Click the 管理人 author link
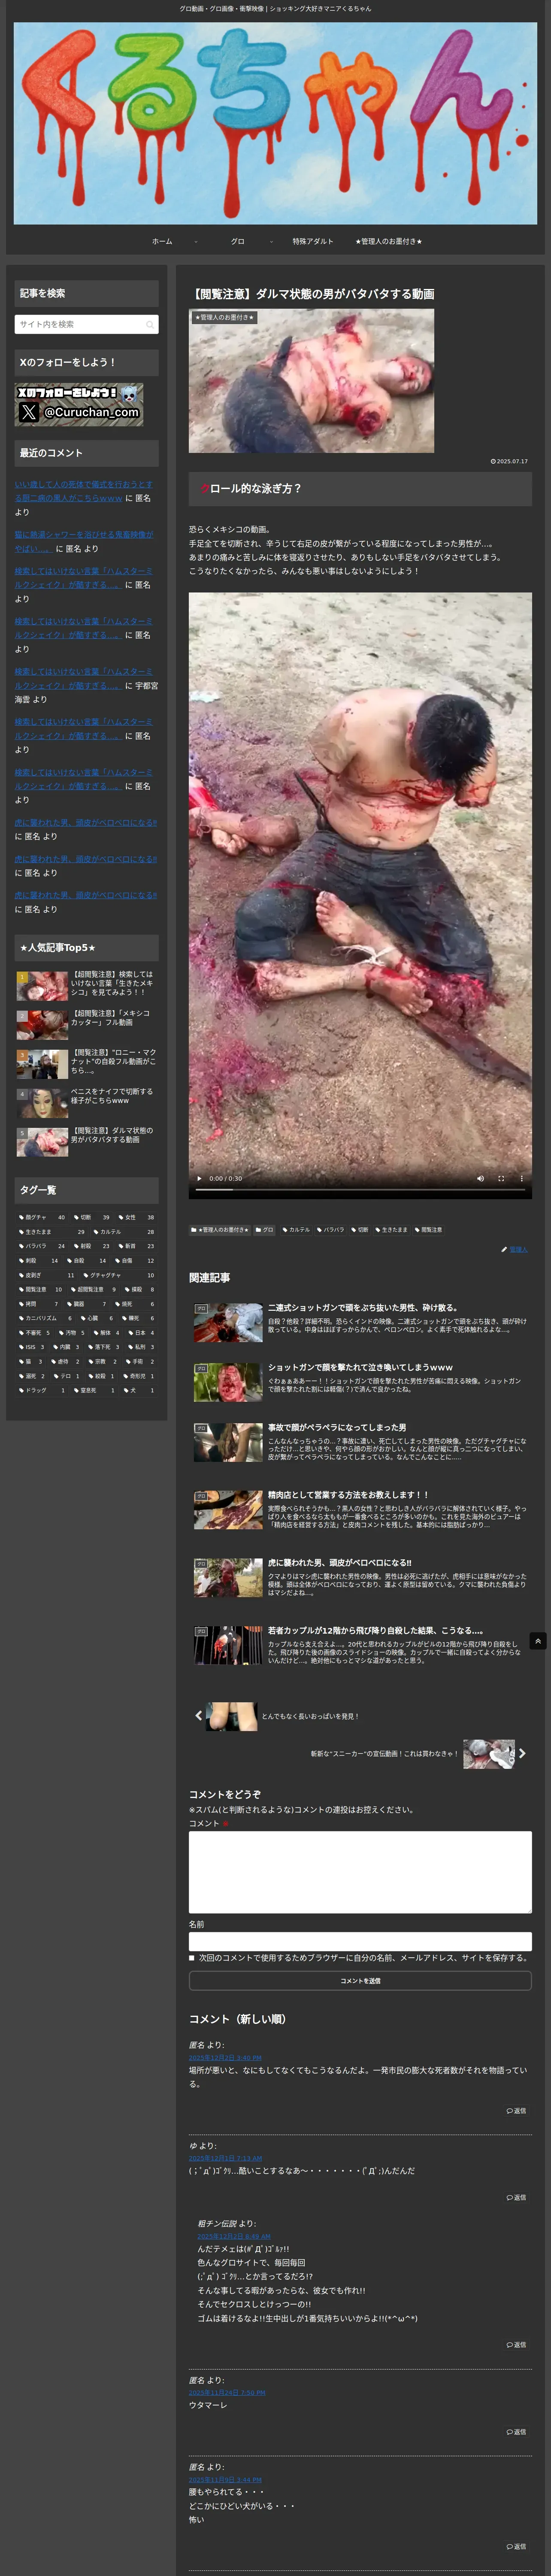551x2576 pixels. [518, 1249]
